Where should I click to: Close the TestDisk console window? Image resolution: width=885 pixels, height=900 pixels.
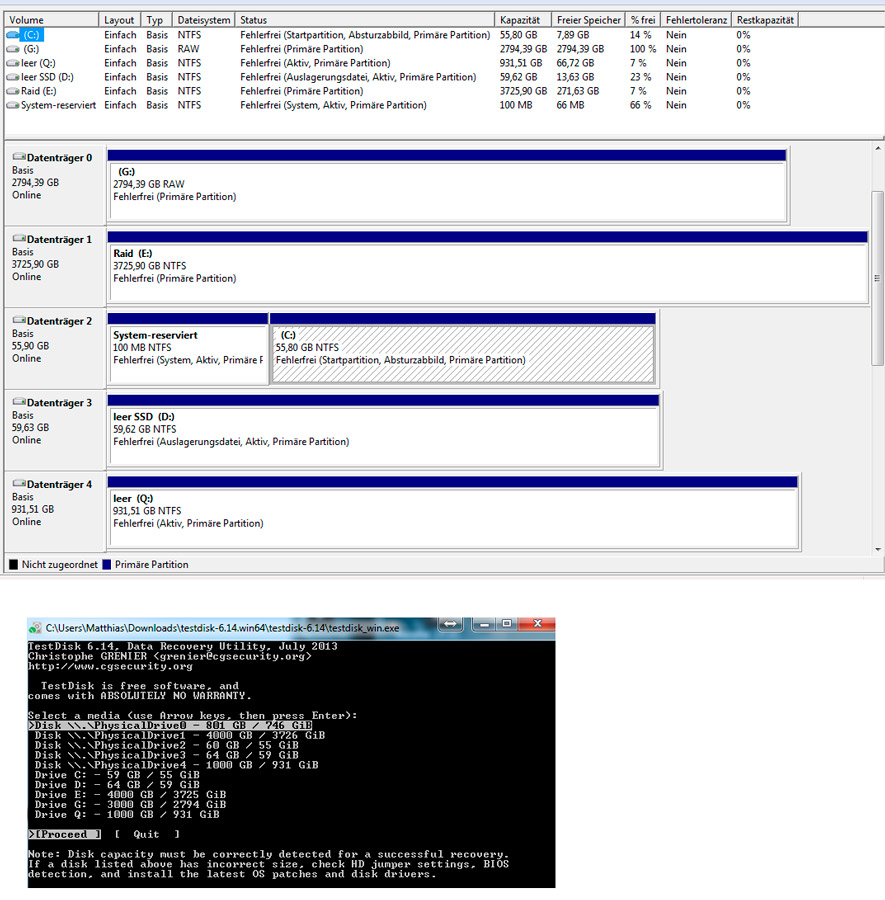click(537, 624)
